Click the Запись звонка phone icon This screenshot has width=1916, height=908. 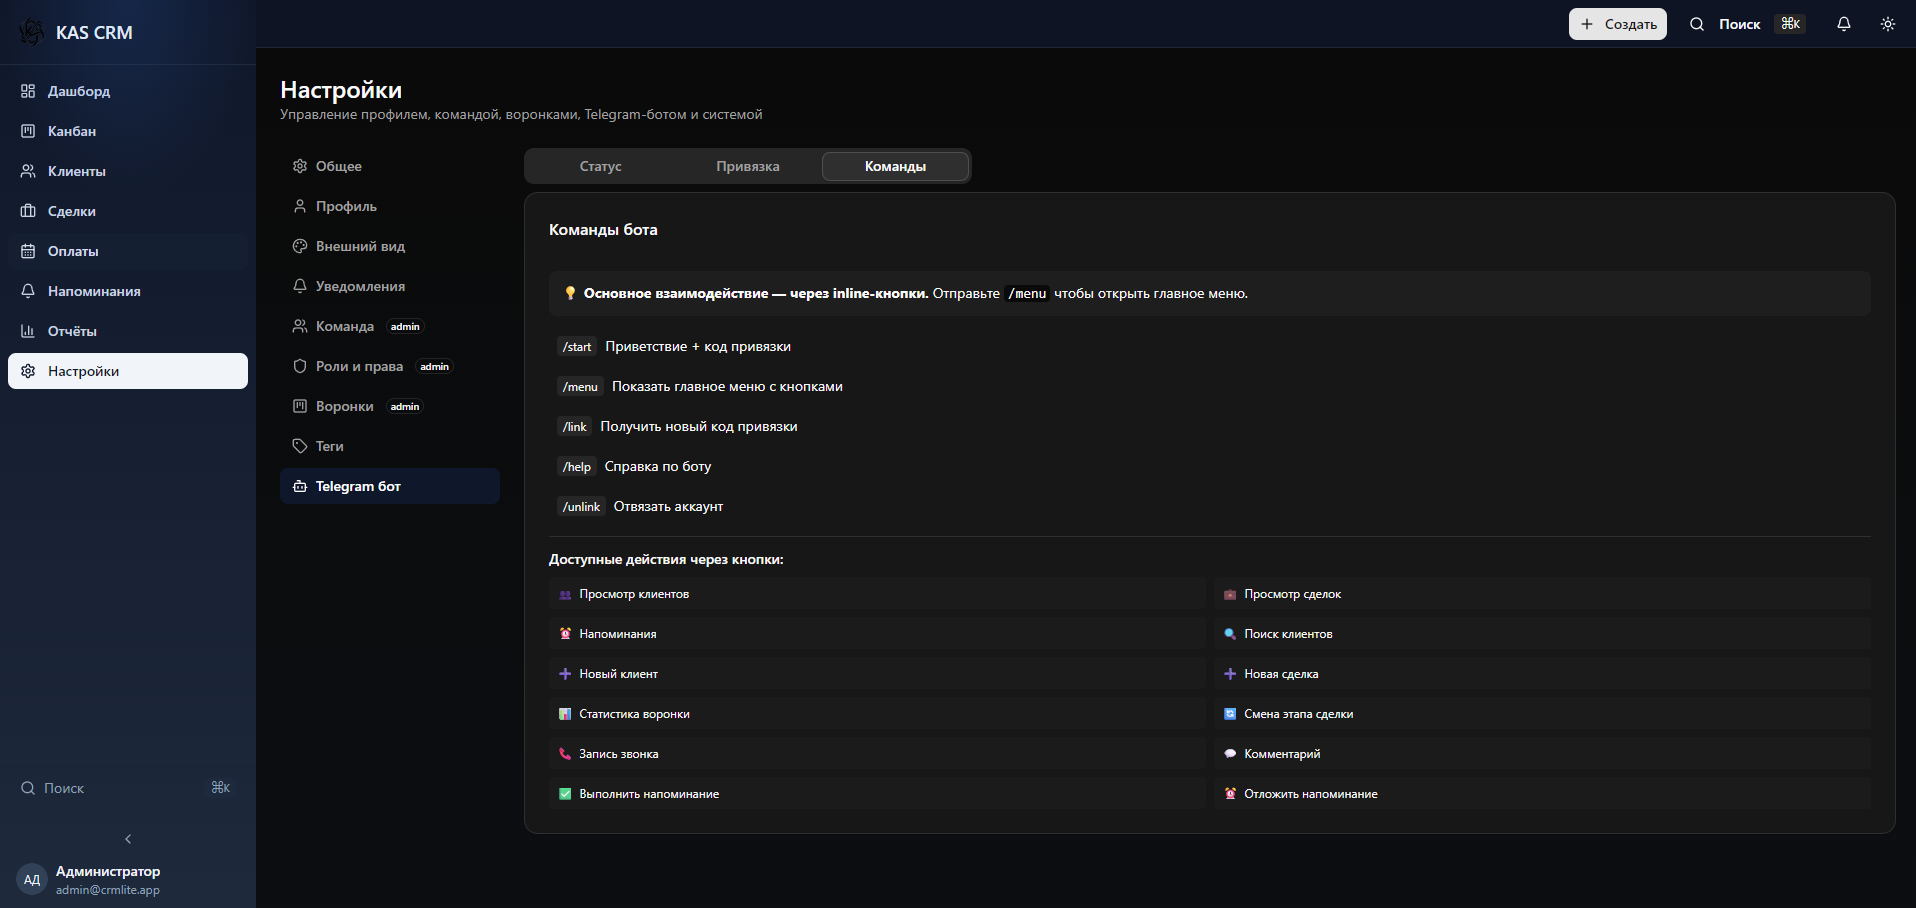565,754
